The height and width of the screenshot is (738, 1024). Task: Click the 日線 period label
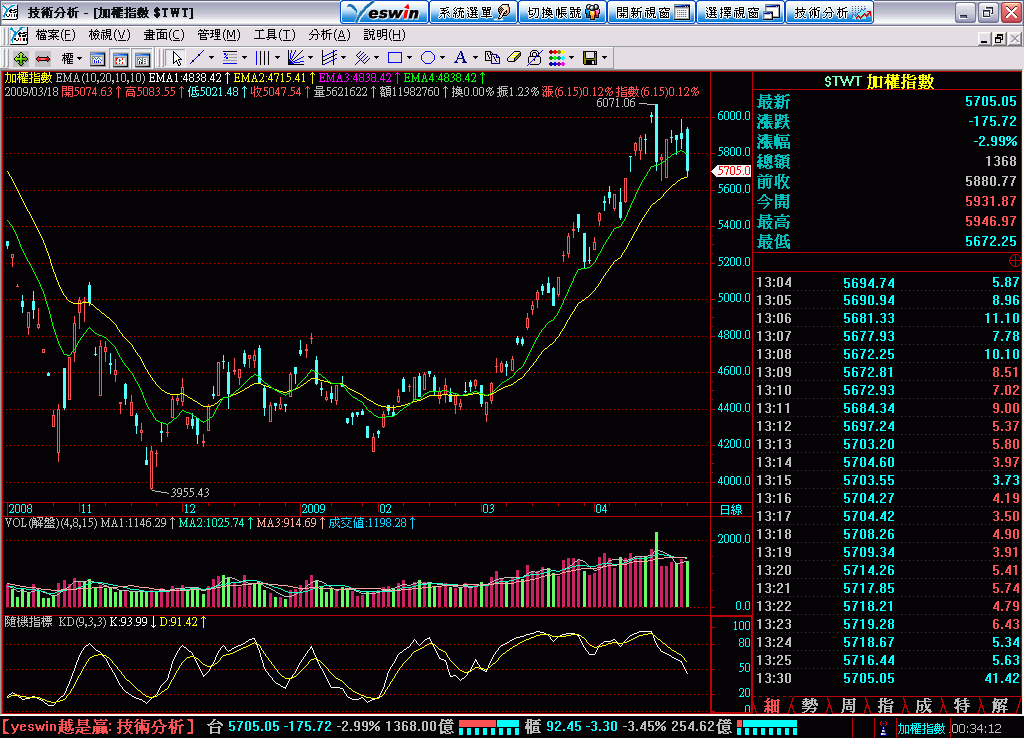tap(731, 510)
